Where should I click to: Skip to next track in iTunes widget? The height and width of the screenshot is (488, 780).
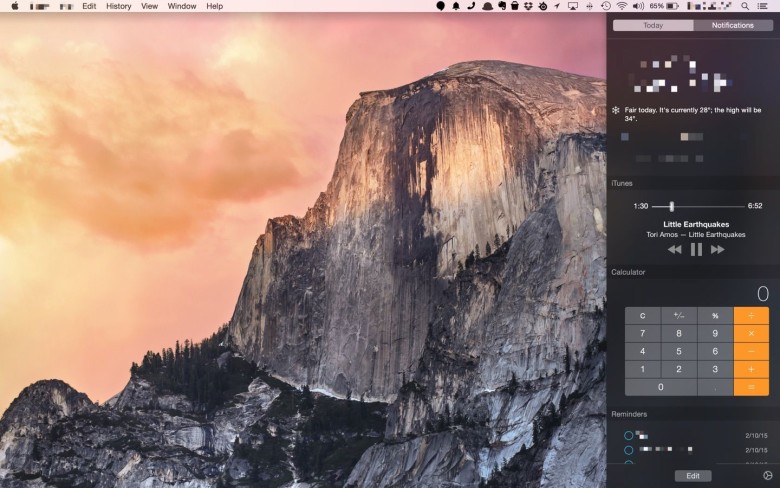[x=717, y=249]
